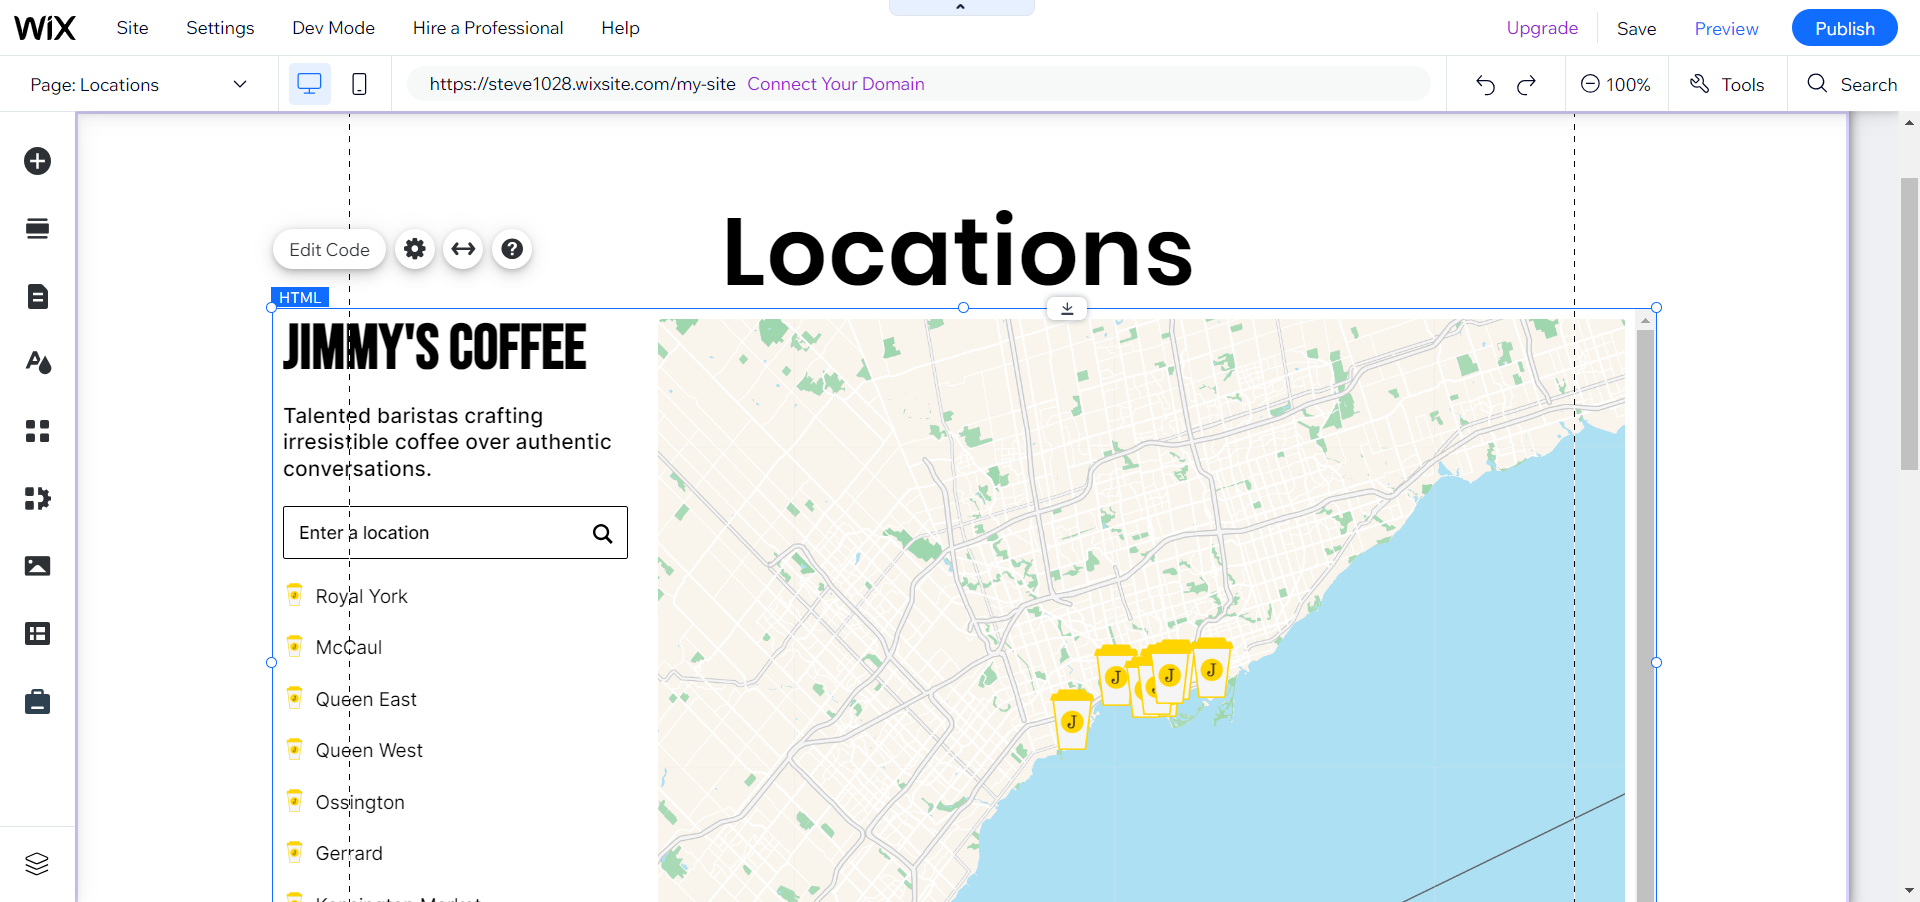Image resolution: width=1920 pixels, height=902 pixels.
Task: Open the Add Apps grid icon
Action: 37,431
